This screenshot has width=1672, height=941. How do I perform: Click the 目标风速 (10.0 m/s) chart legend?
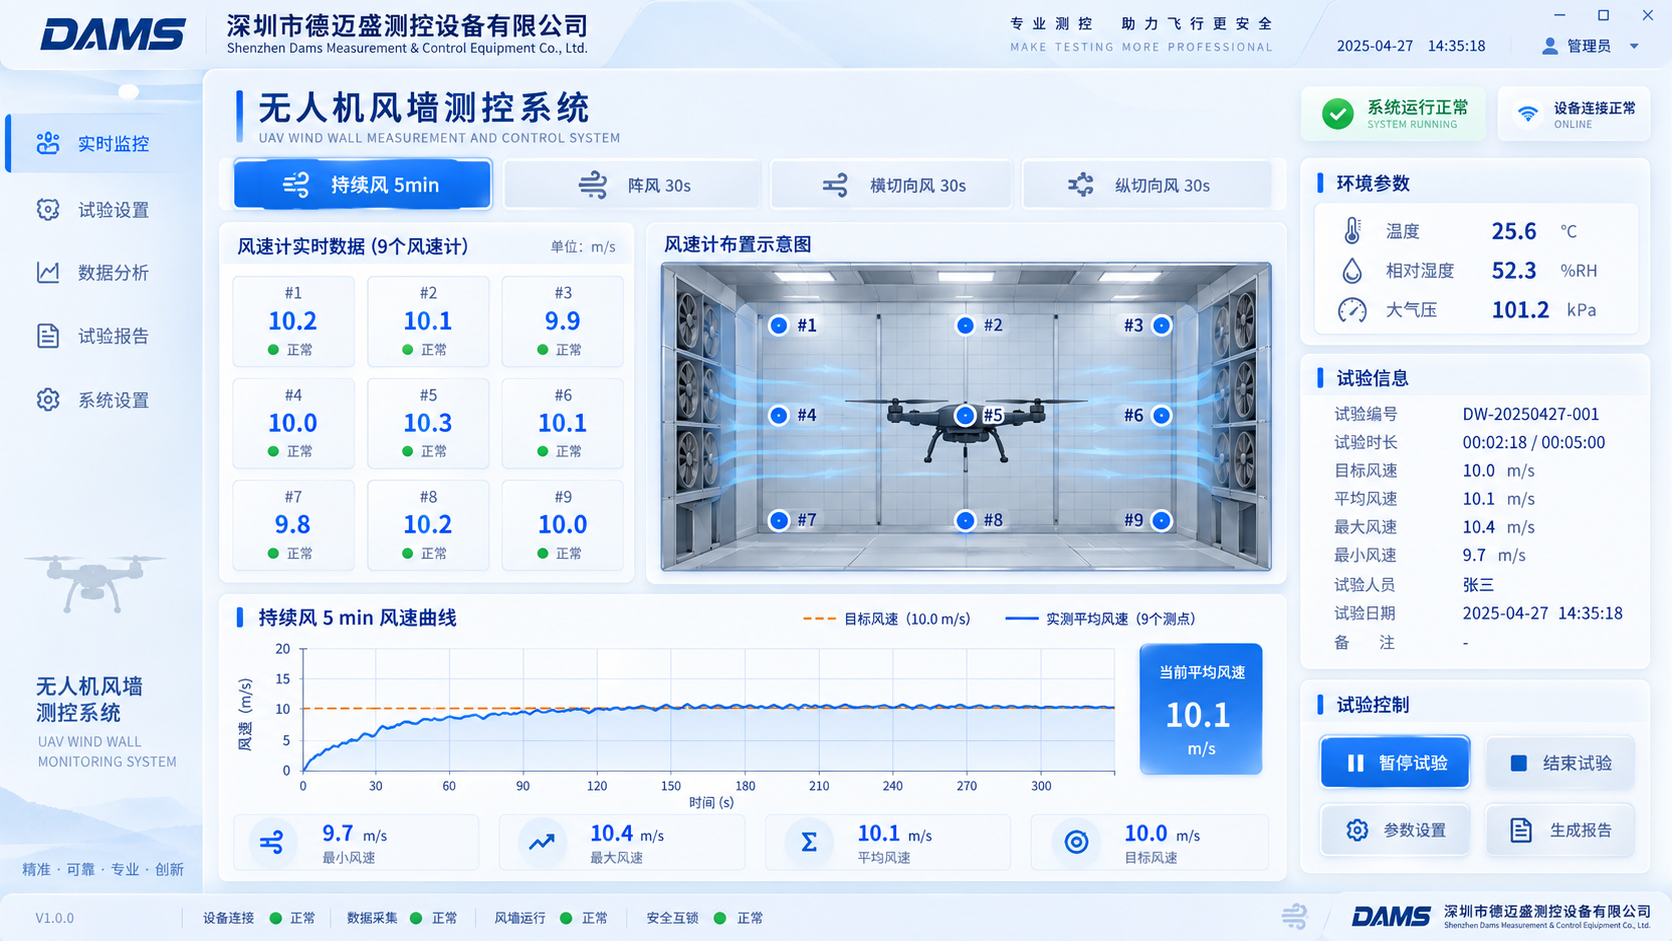[886, 619]
